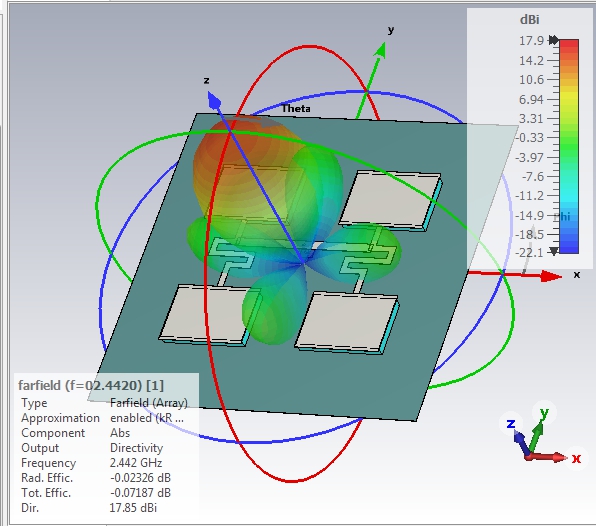596x526 pixels.
Task: Click the blue z-axis arrowhead
Action: pos(214,100)
